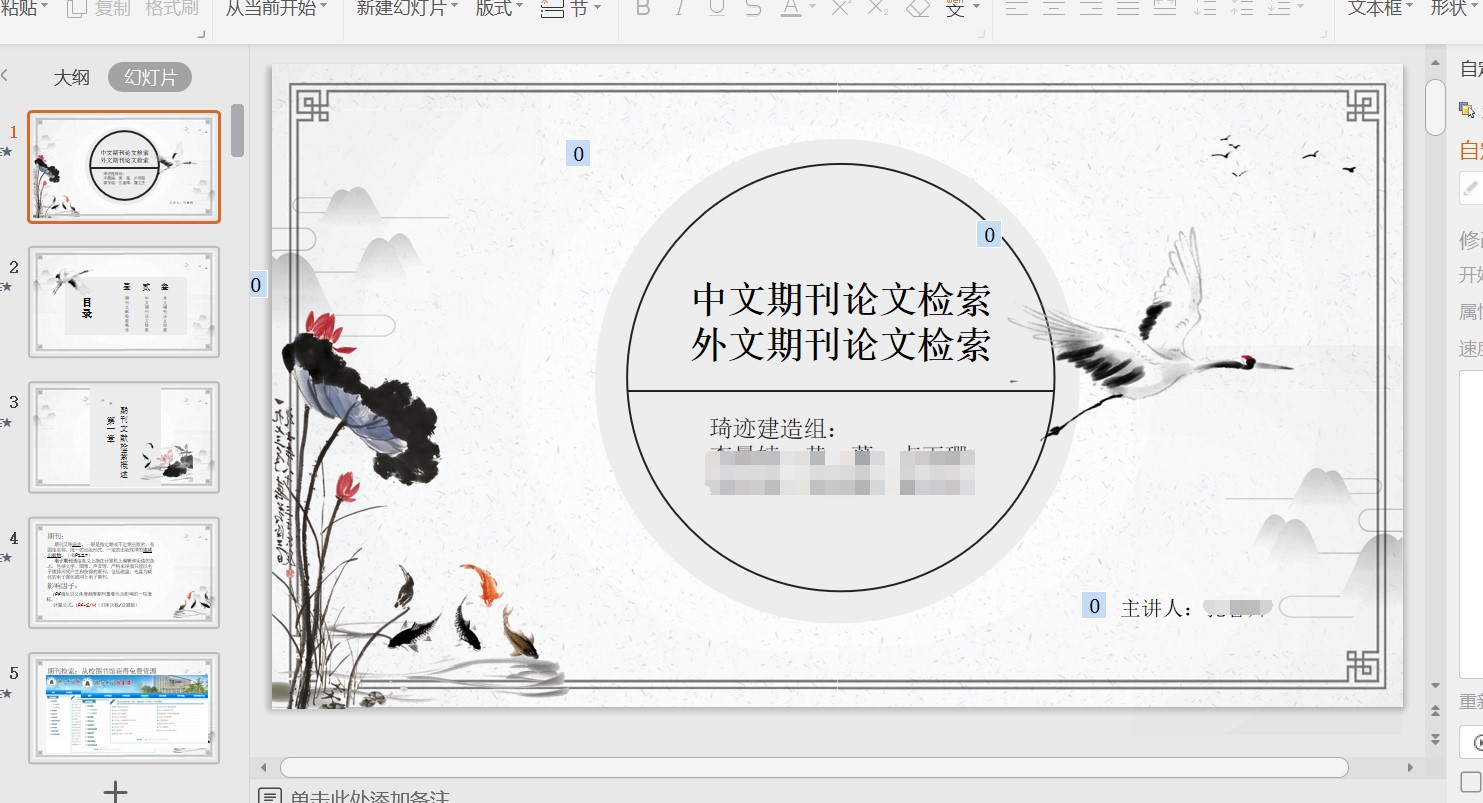Click the plus icon to add slide
1483x803 pixels.
pos(115,791)
